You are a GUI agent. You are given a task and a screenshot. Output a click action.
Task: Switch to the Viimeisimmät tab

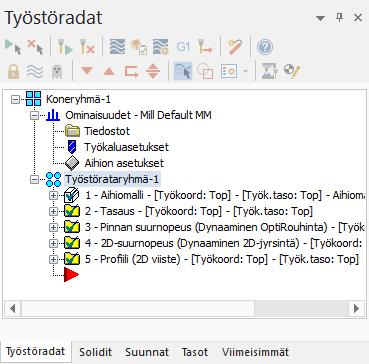[x=255, y=352]
